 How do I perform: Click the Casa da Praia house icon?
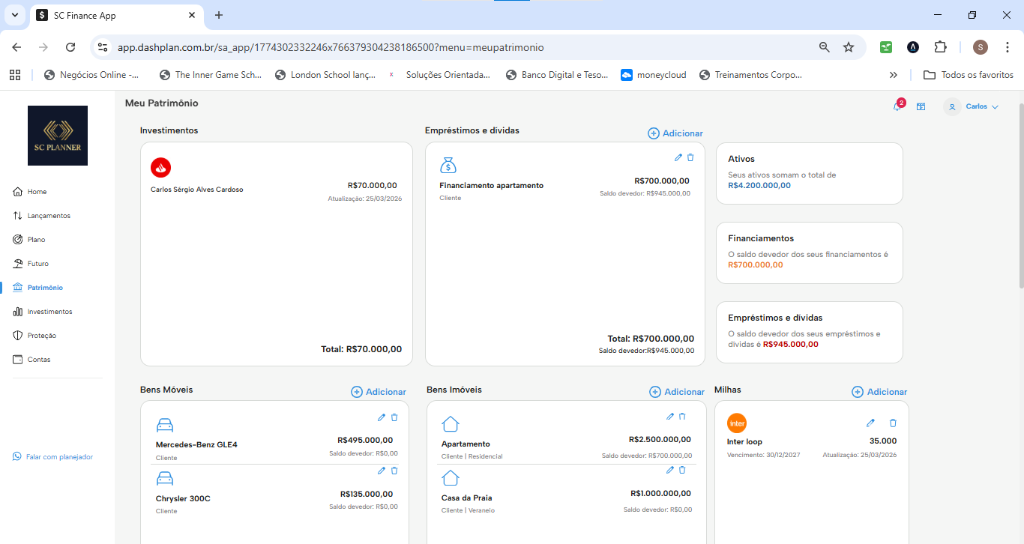(451, 478)
